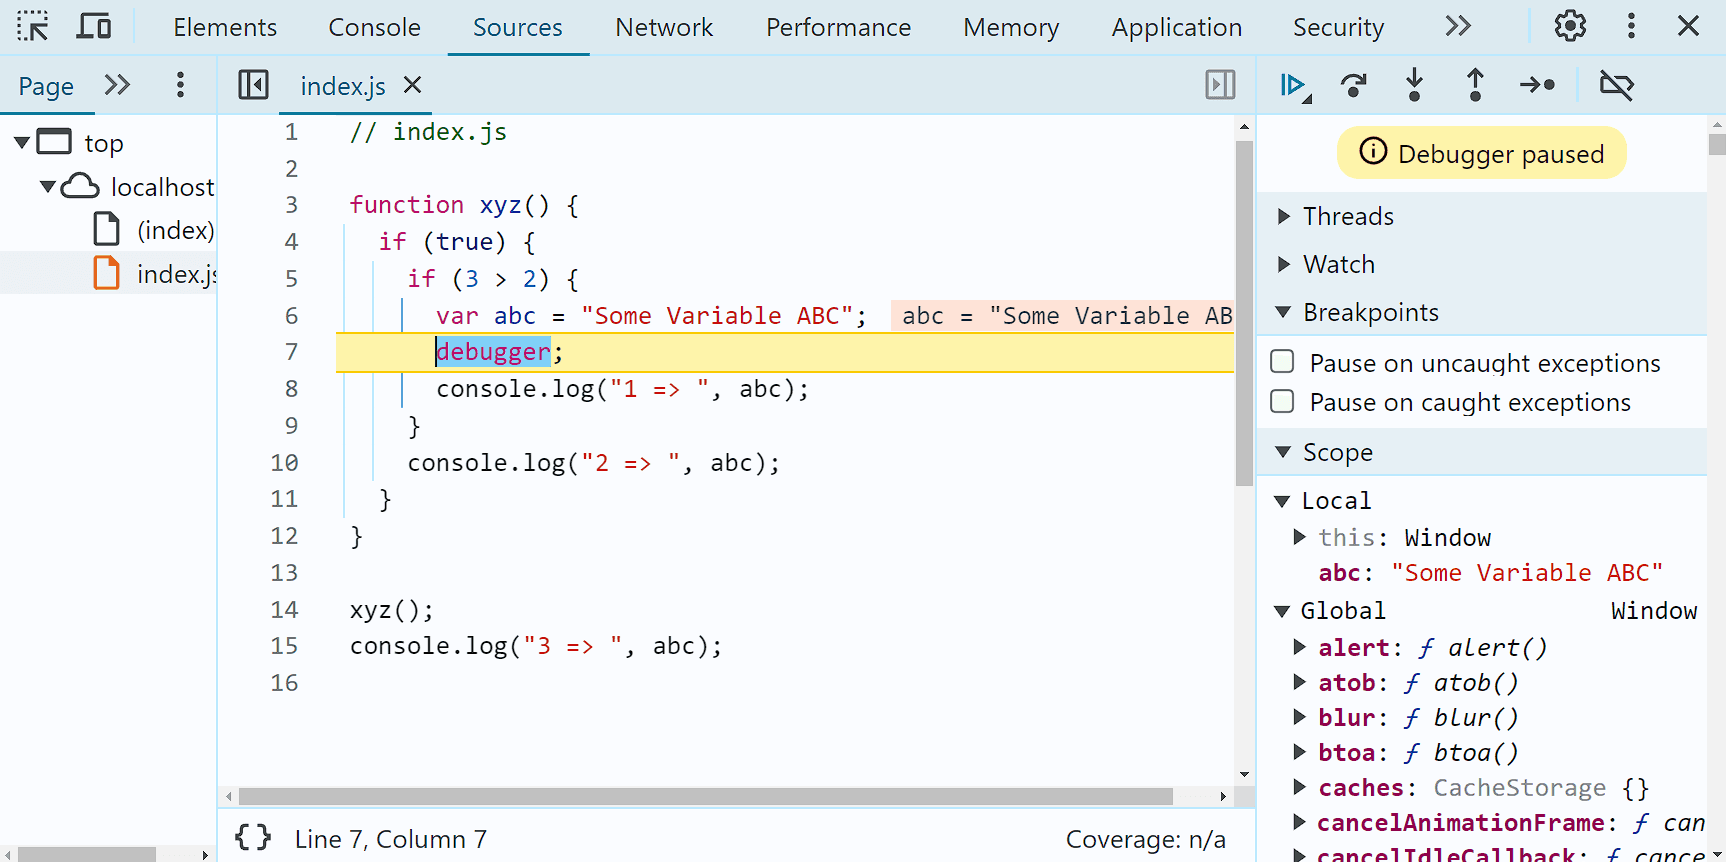Open the Network tab

664,27
